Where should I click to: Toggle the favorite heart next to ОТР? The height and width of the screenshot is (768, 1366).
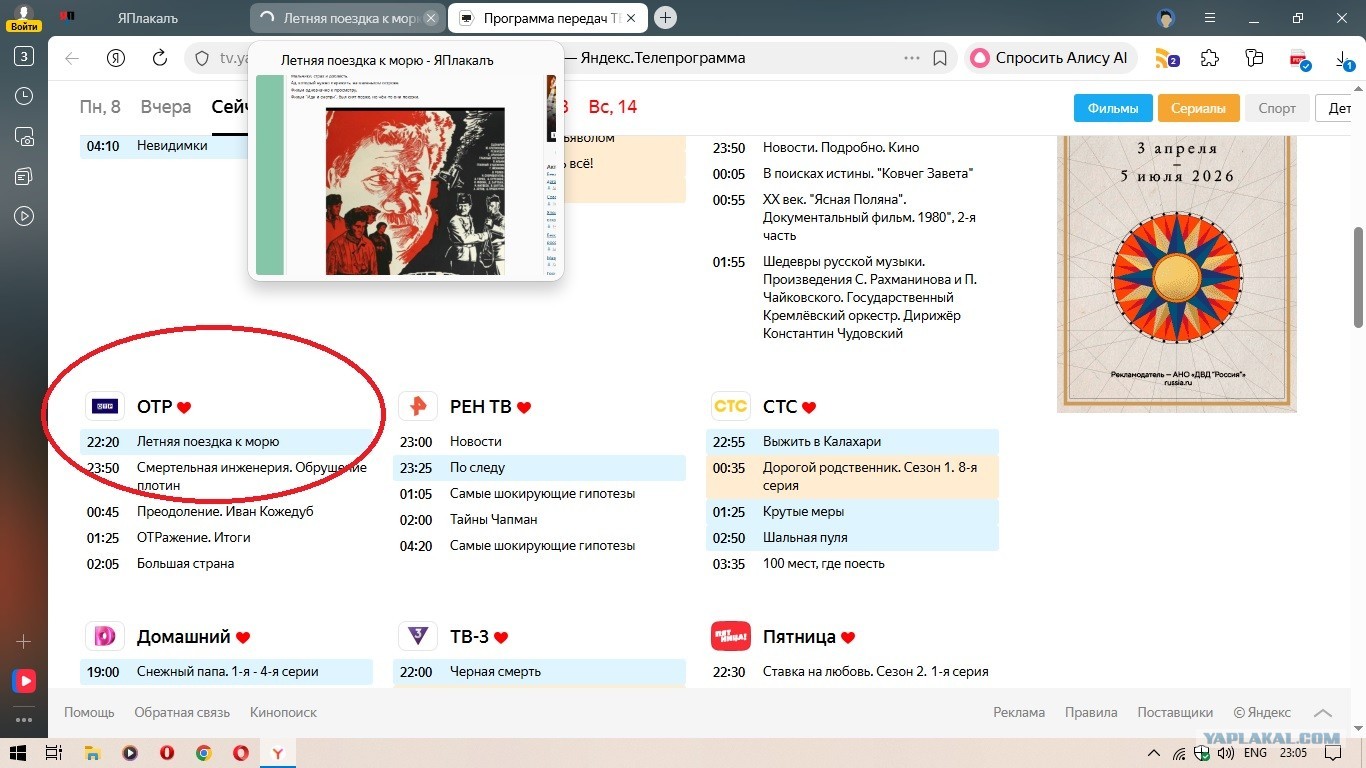pos(184,408)
